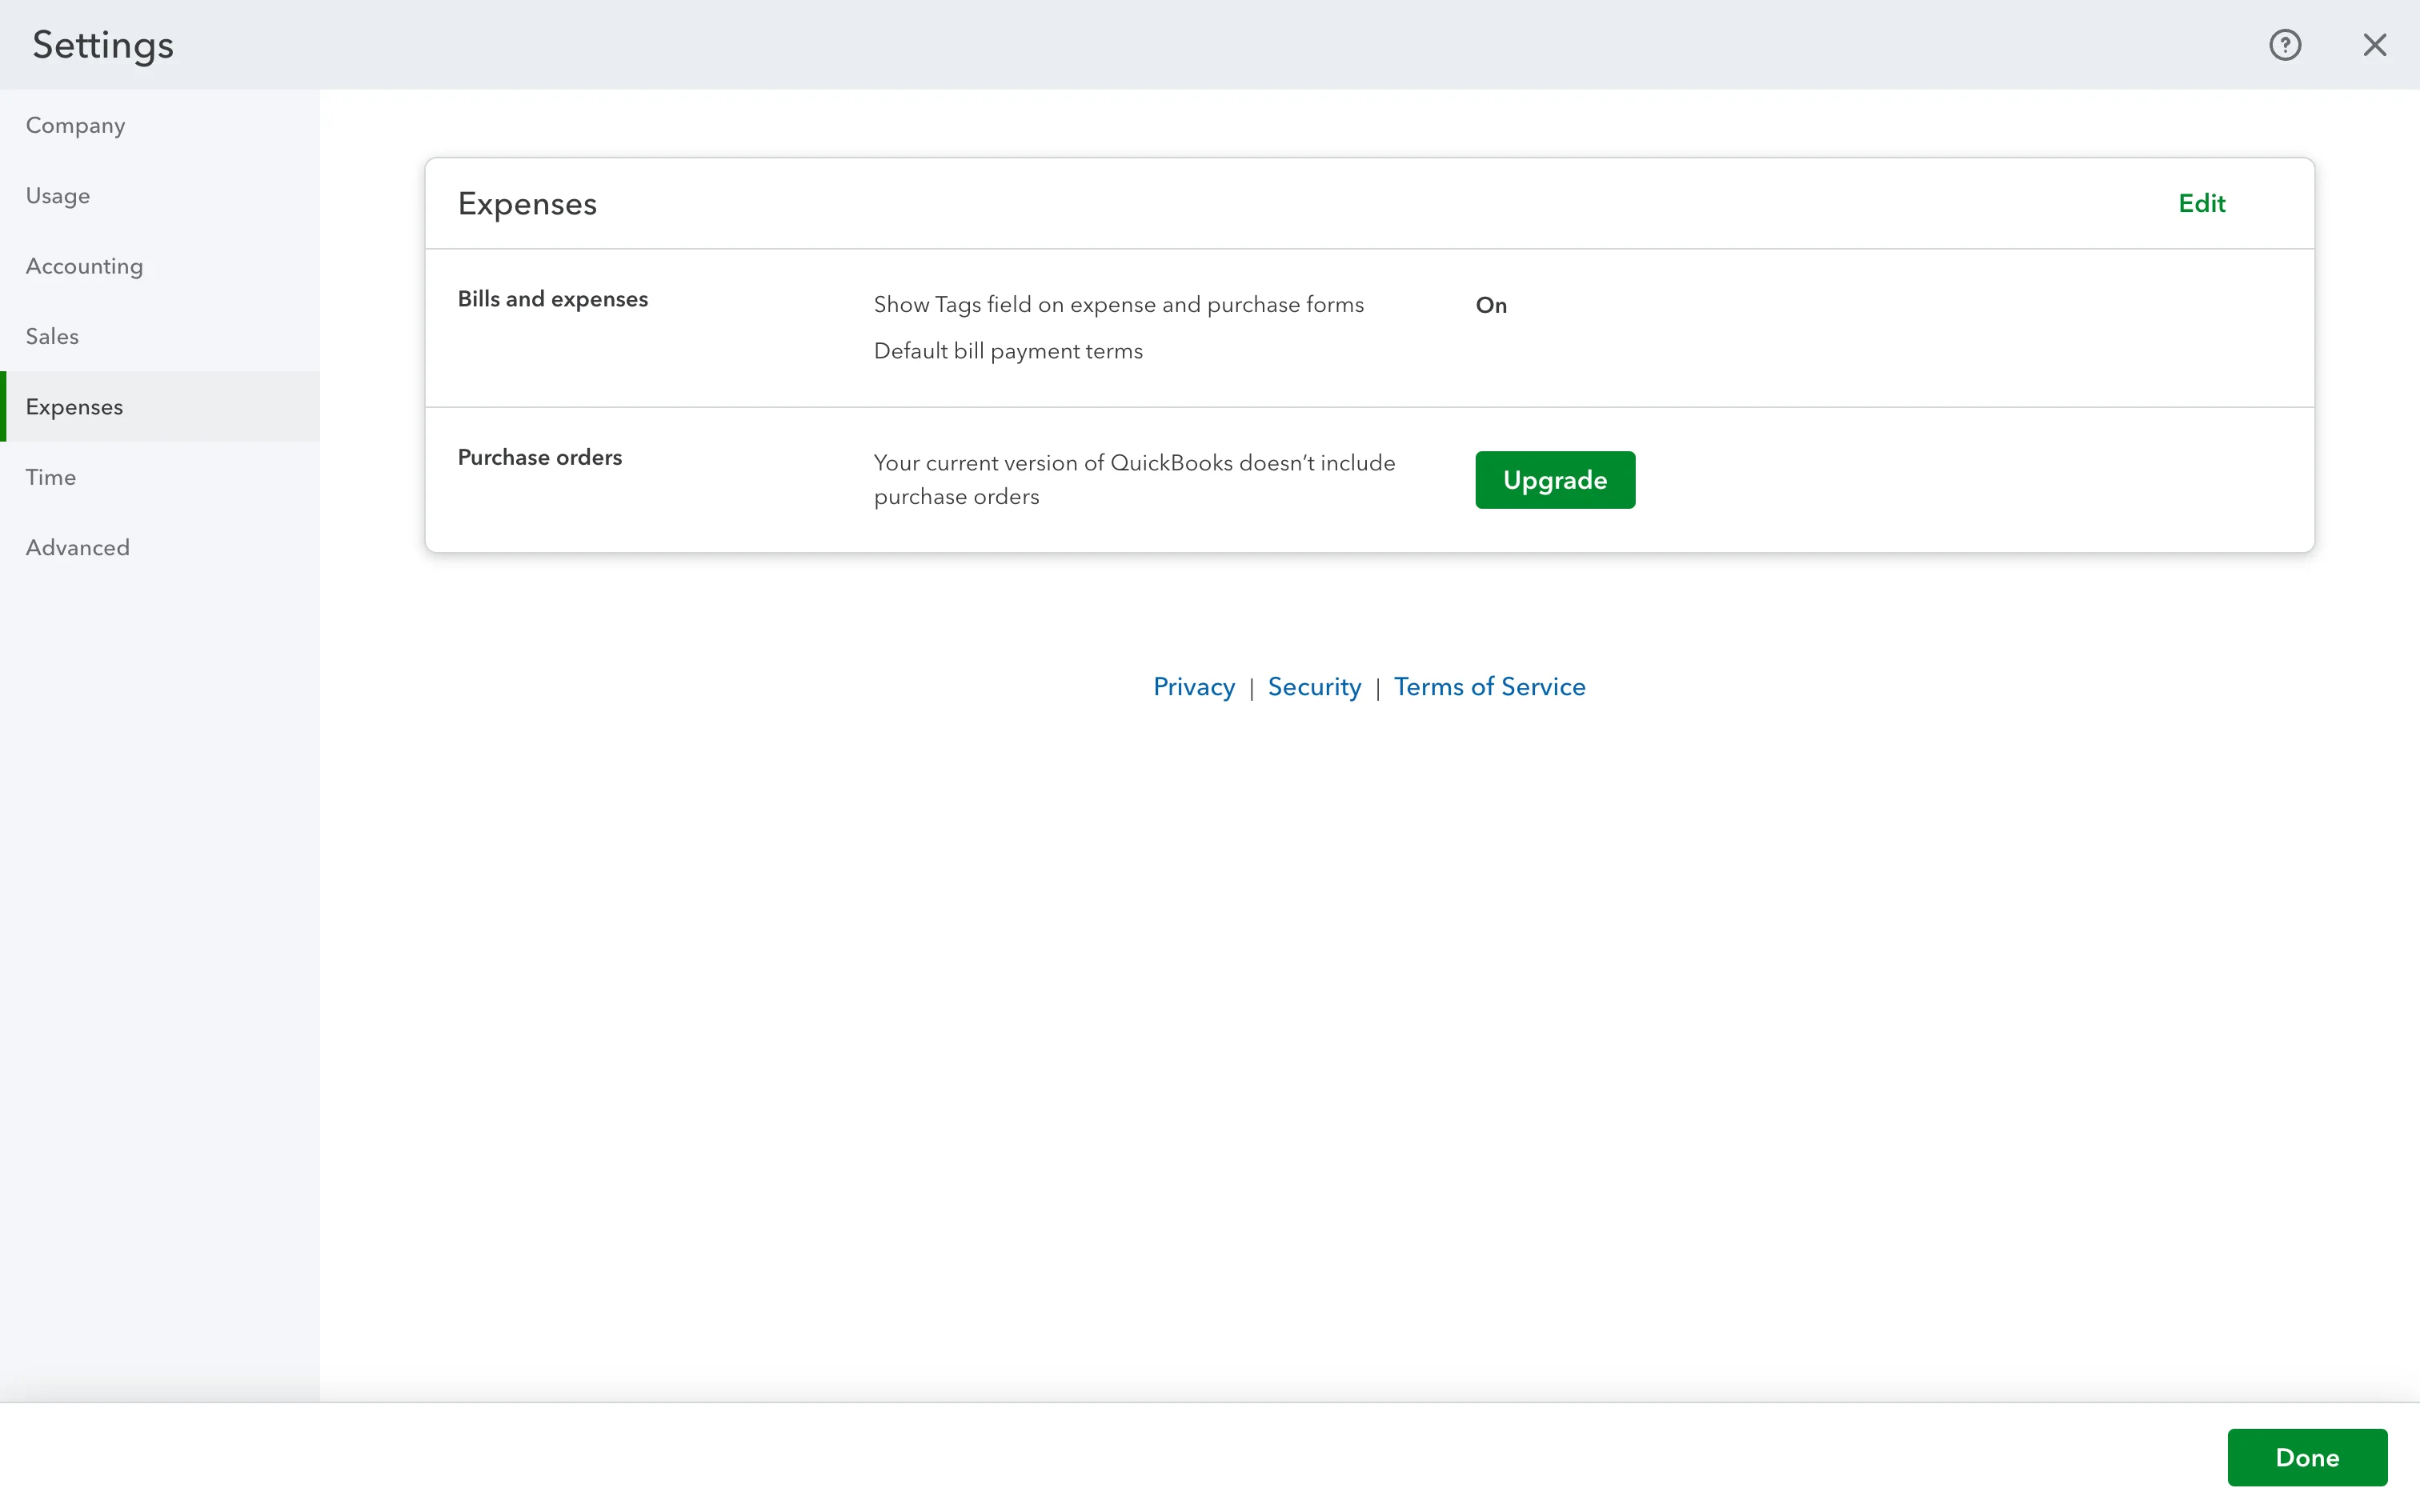Viewport: 2420px width, 1512px height.
Task: Close the Settings dialog with X
Action: click(x=2374, y=45)
